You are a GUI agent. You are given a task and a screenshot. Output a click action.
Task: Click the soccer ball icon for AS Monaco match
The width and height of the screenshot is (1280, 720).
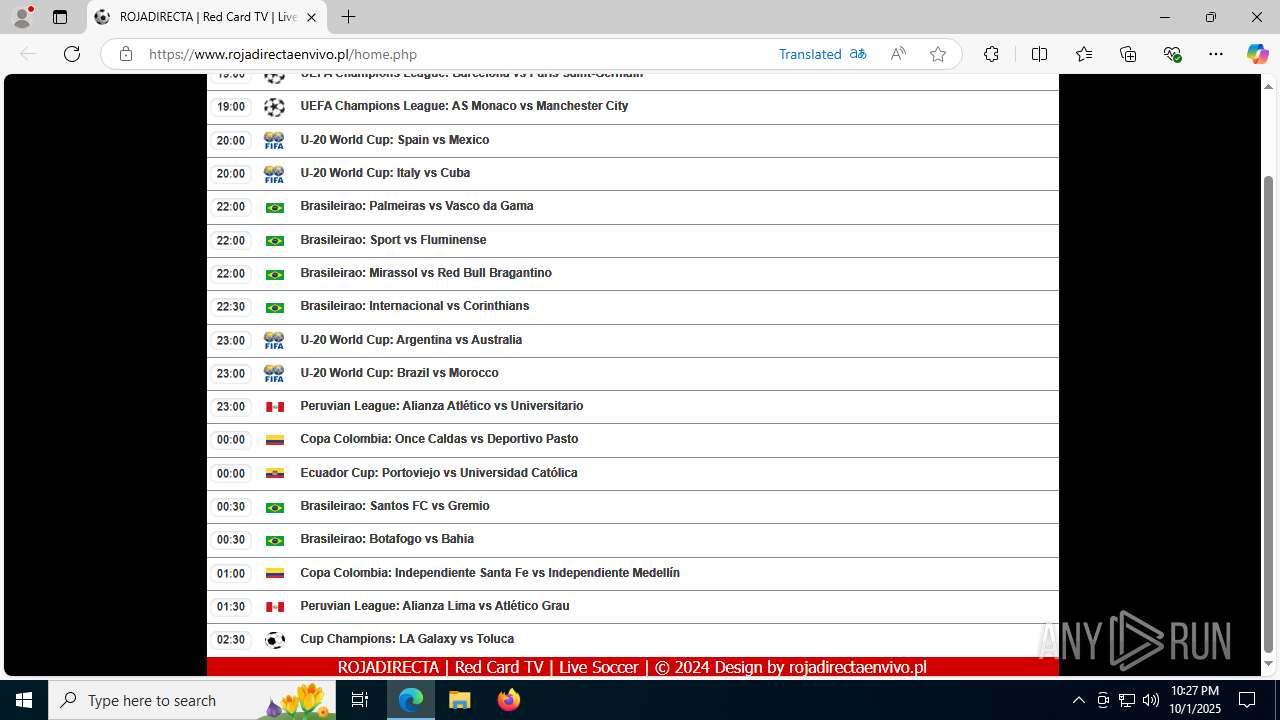click(274, 107)
